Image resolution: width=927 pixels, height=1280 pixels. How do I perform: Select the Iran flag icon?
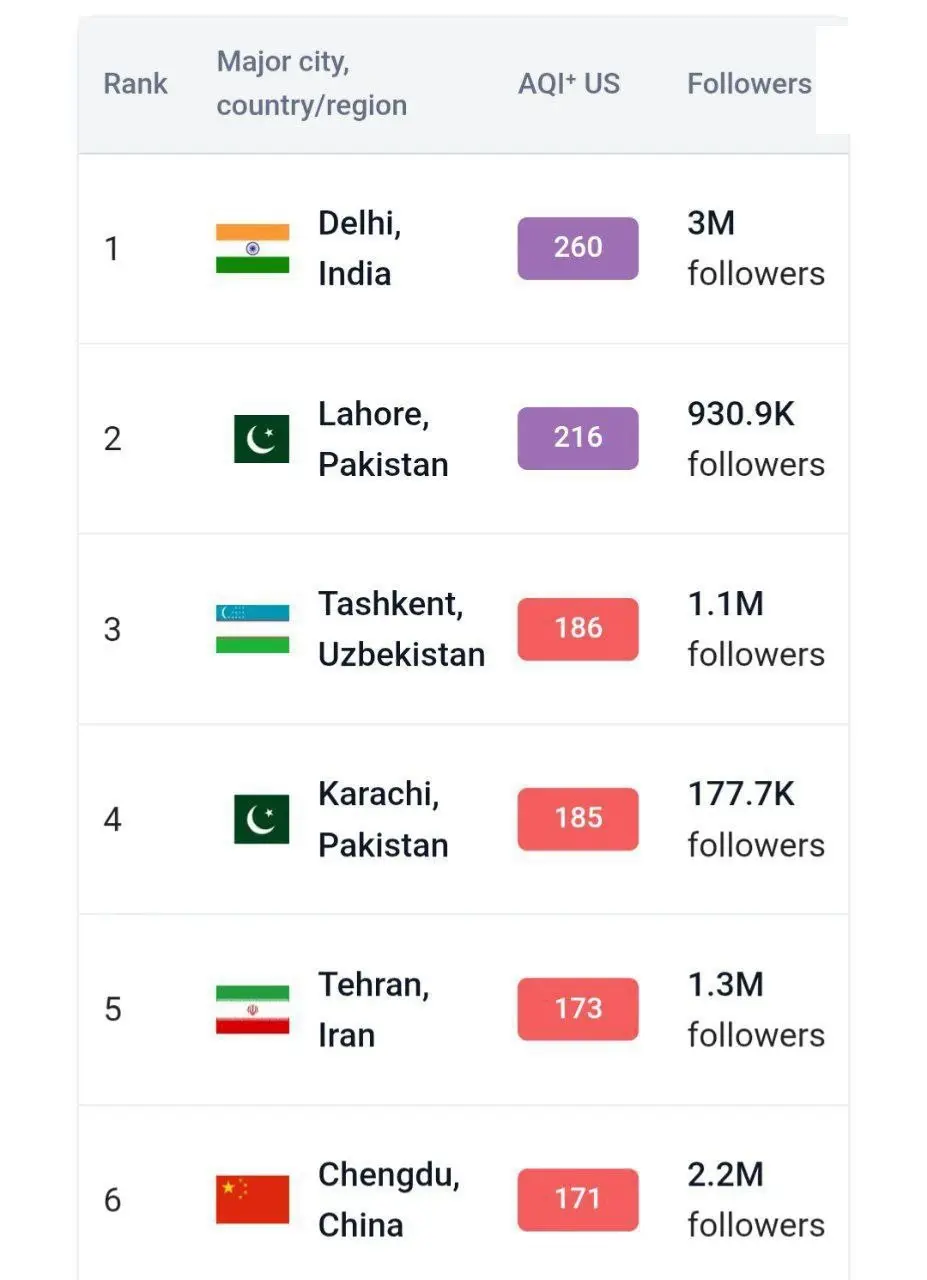point(251,1009)
